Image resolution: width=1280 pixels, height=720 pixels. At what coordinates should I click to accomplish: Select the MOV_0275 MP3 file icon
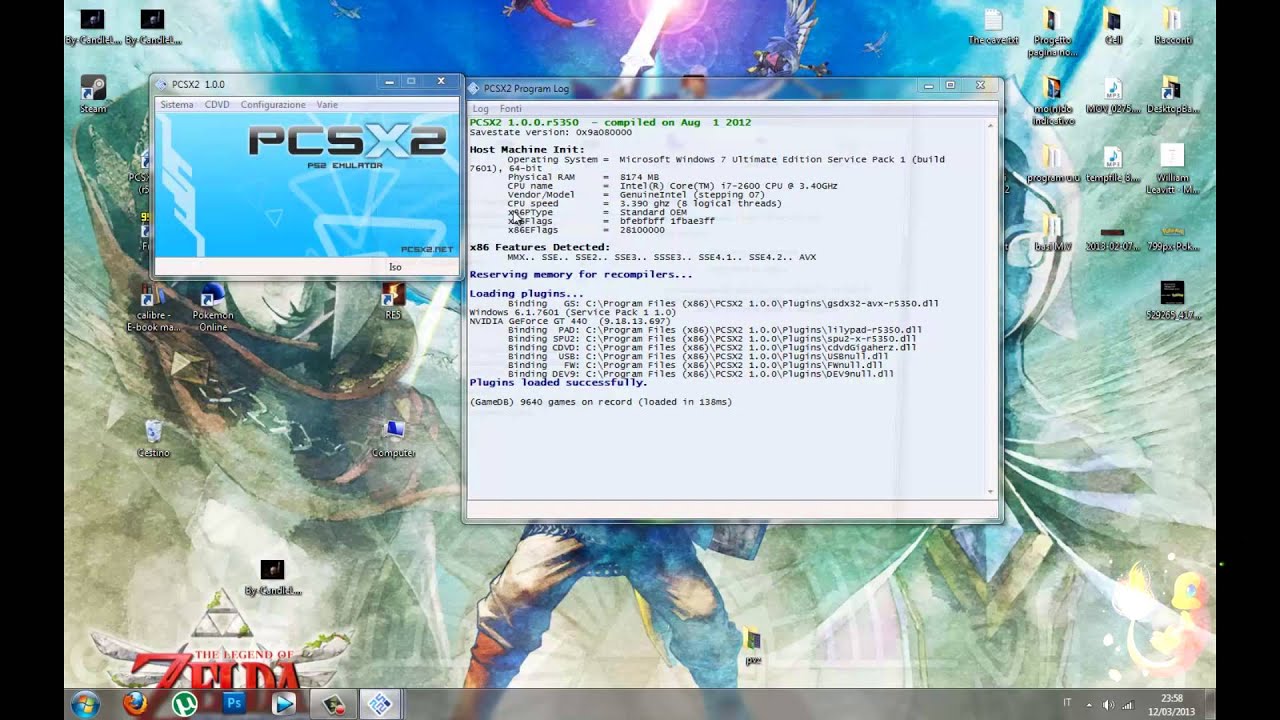[1113, 95]
